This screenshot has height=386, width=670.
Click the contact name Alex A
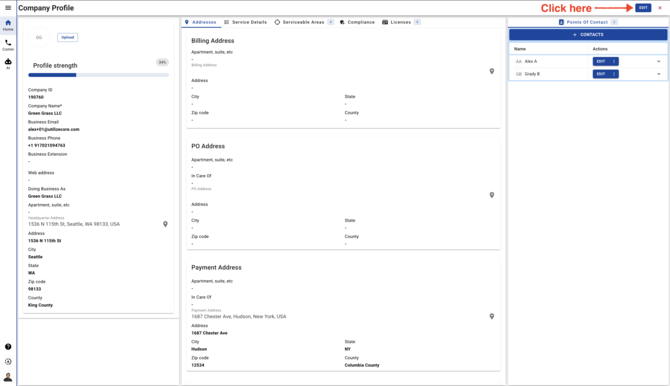point(531,62)
